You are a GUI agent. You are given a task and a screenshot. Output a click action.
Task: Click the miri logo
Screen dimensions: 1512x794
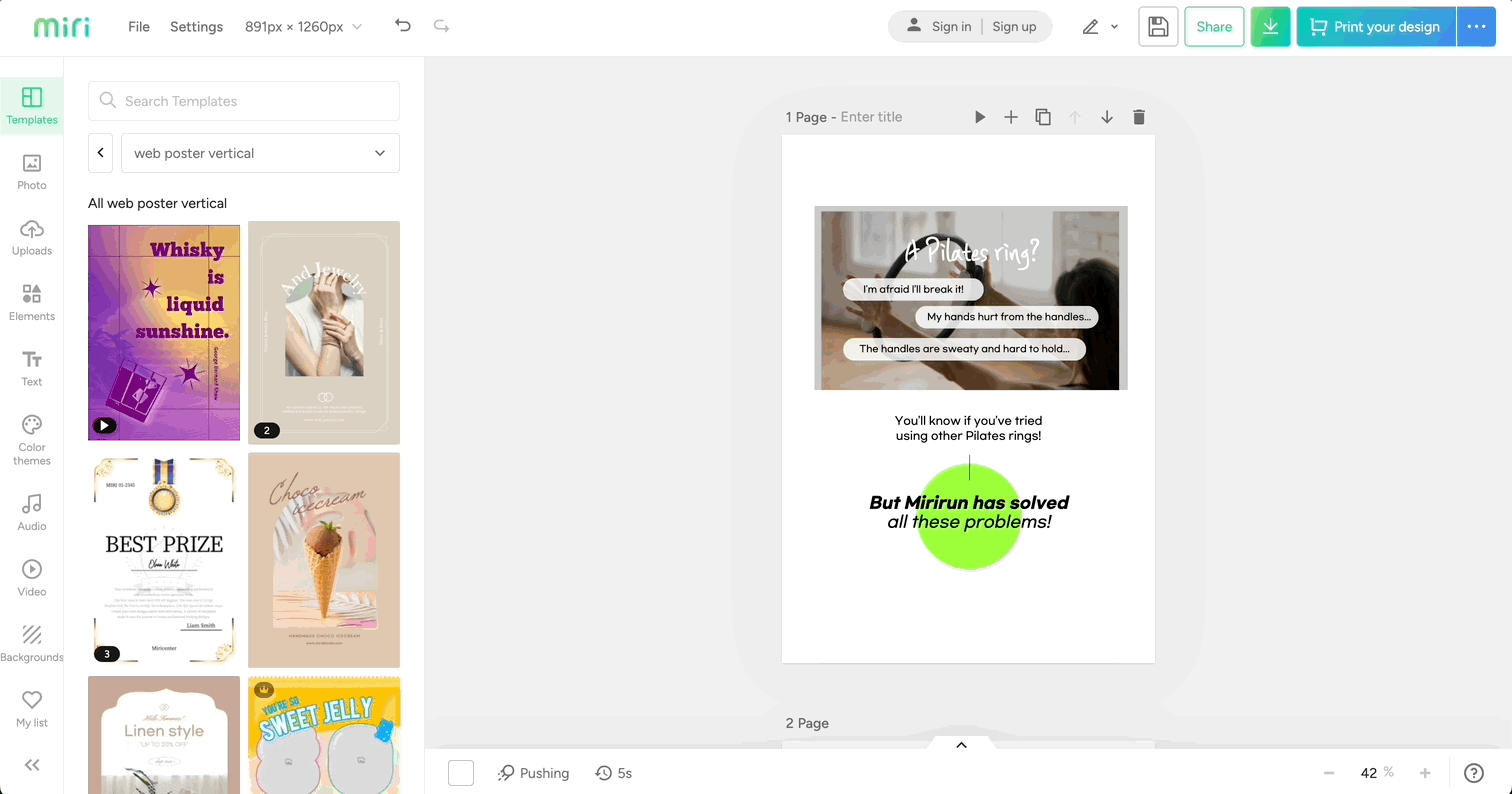tap(61, 27)
